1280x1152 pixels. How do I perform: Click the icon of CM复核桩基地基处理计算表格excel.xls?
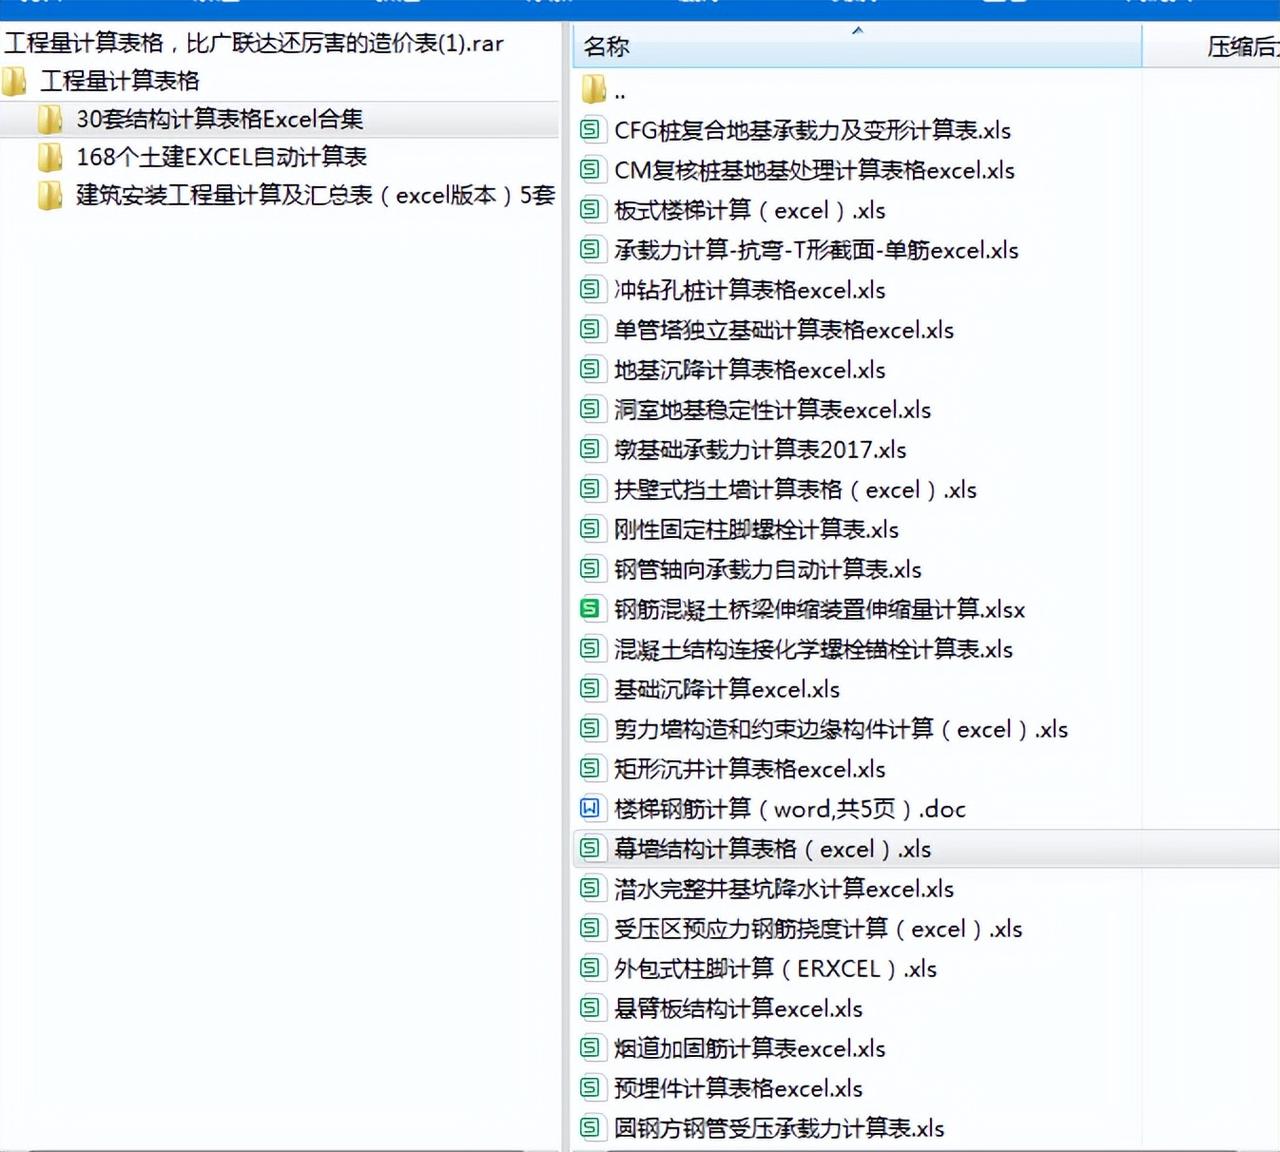pyautogui.click(x=591, y=170)
